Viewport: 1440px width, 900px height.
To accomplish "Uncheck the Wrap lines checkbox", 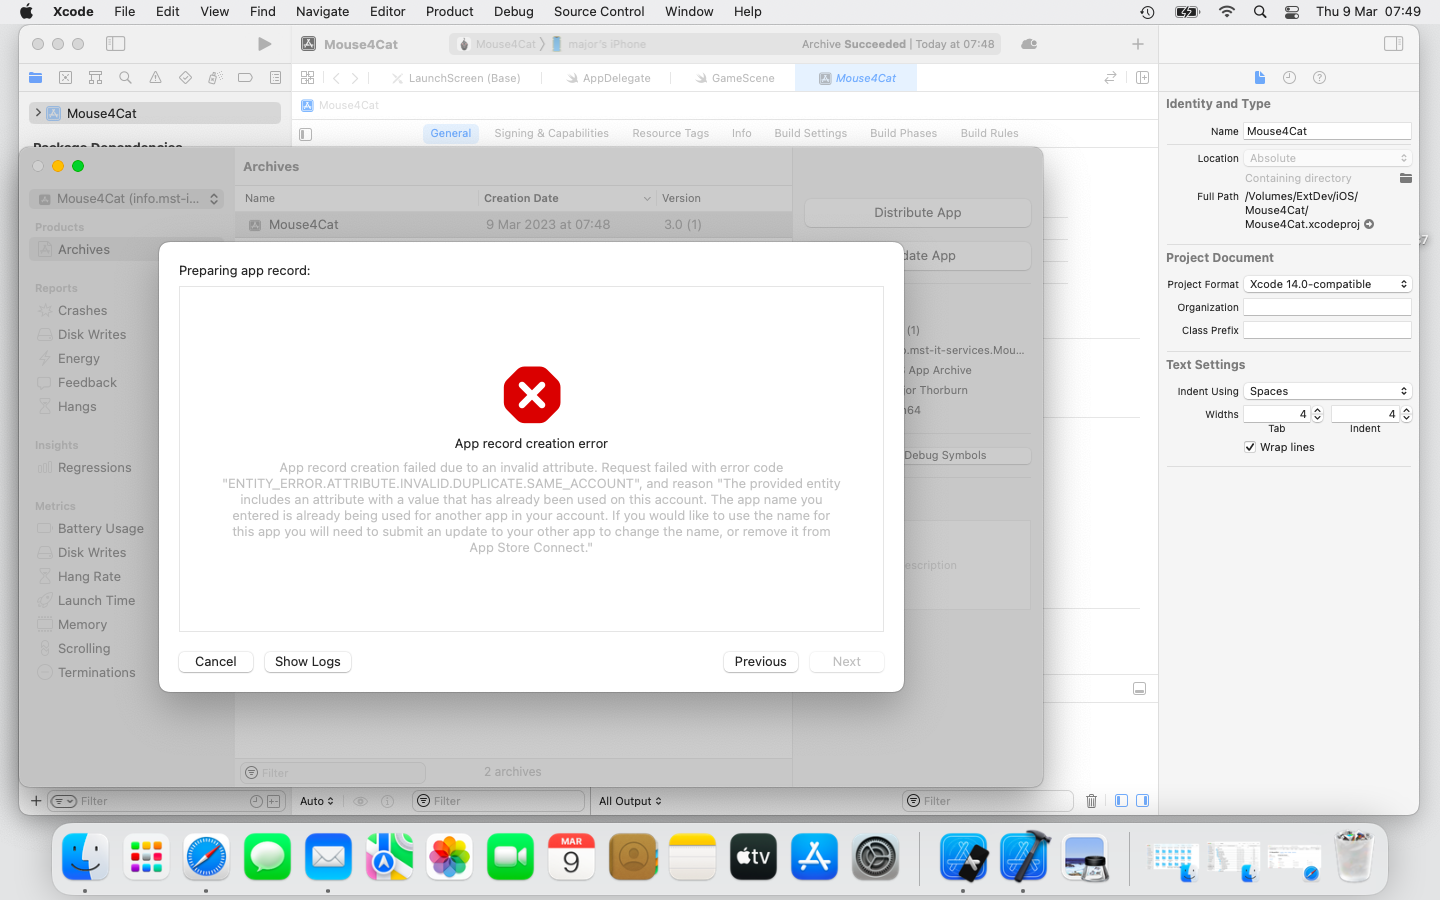I will click(1250, 447).
